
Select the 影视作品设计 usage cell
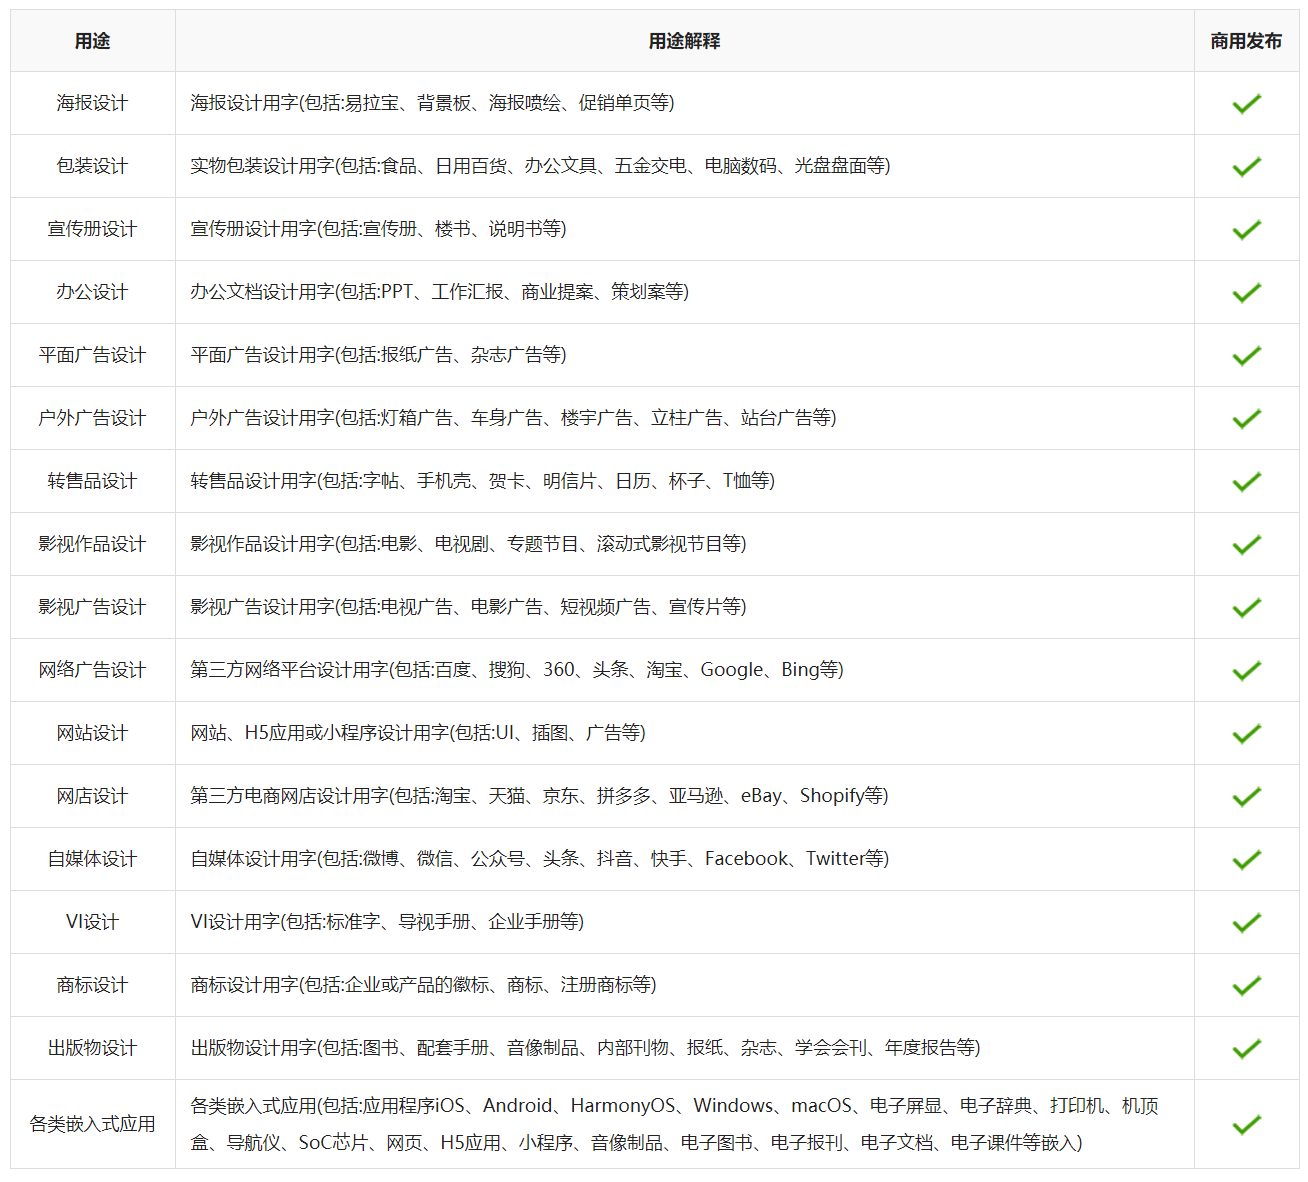click(93, 544)
